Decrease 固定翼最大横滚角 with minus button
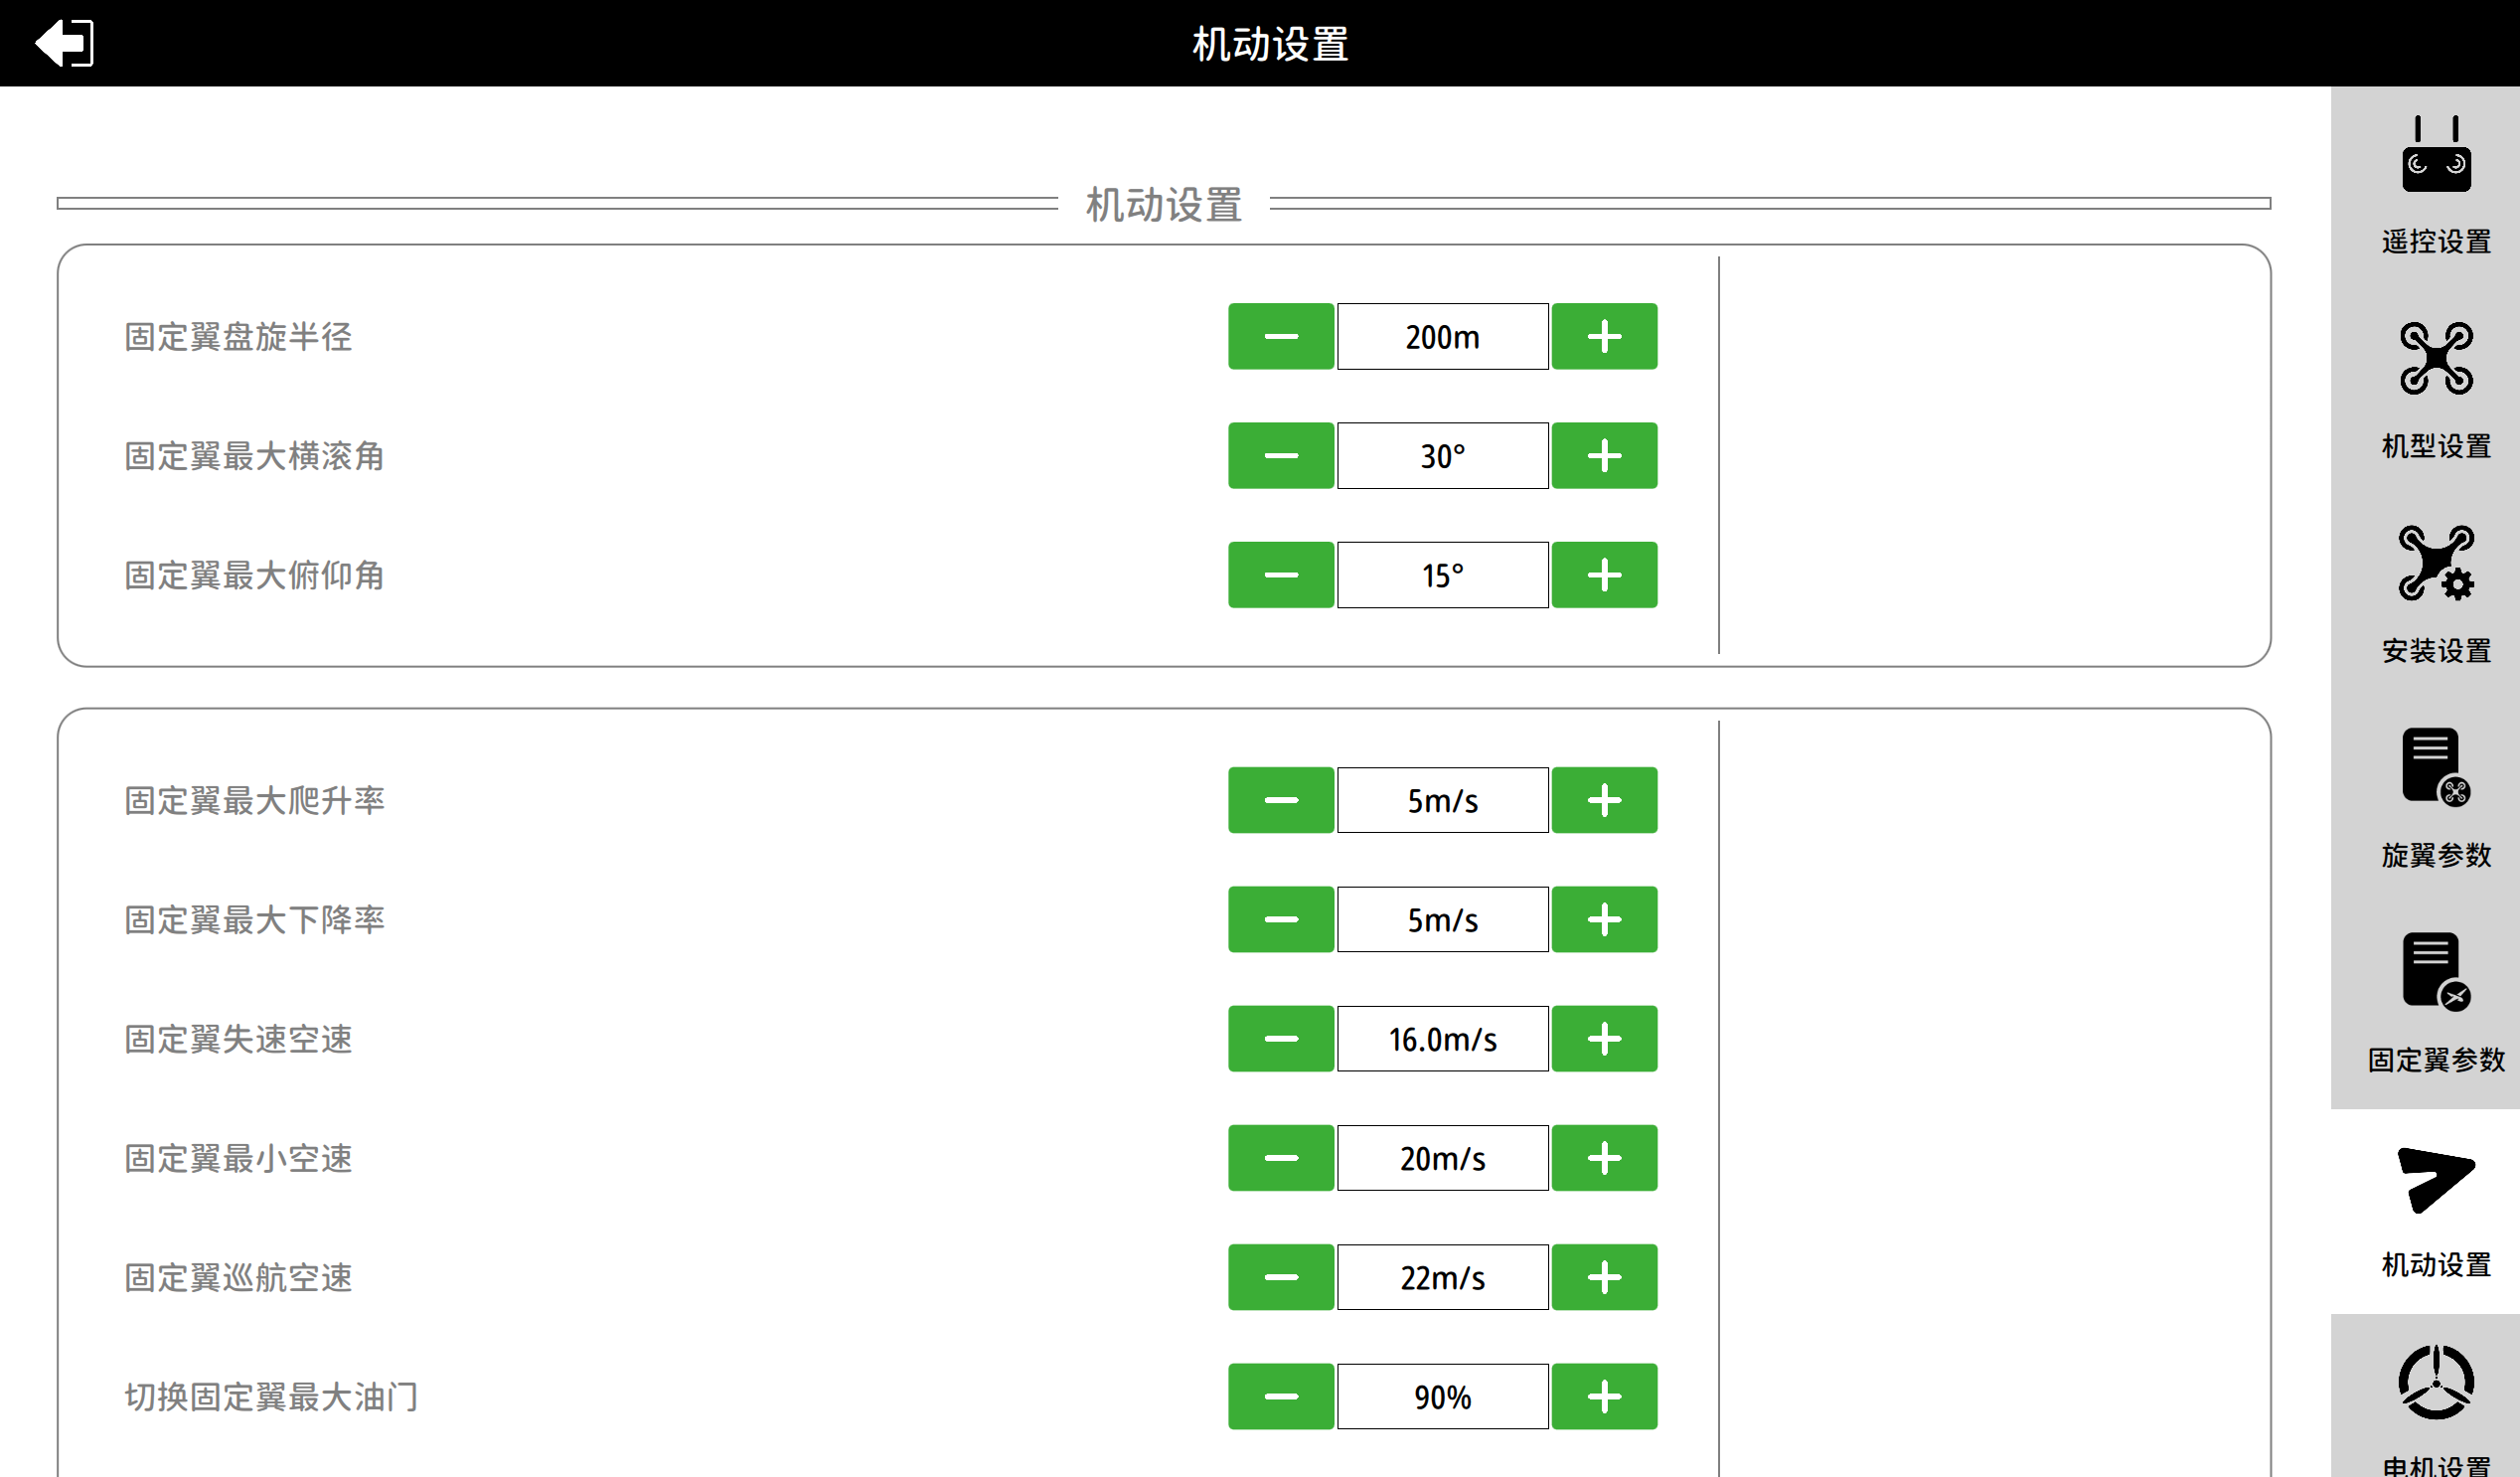Screen dimensions: 2520x1477 (1281, 456)
